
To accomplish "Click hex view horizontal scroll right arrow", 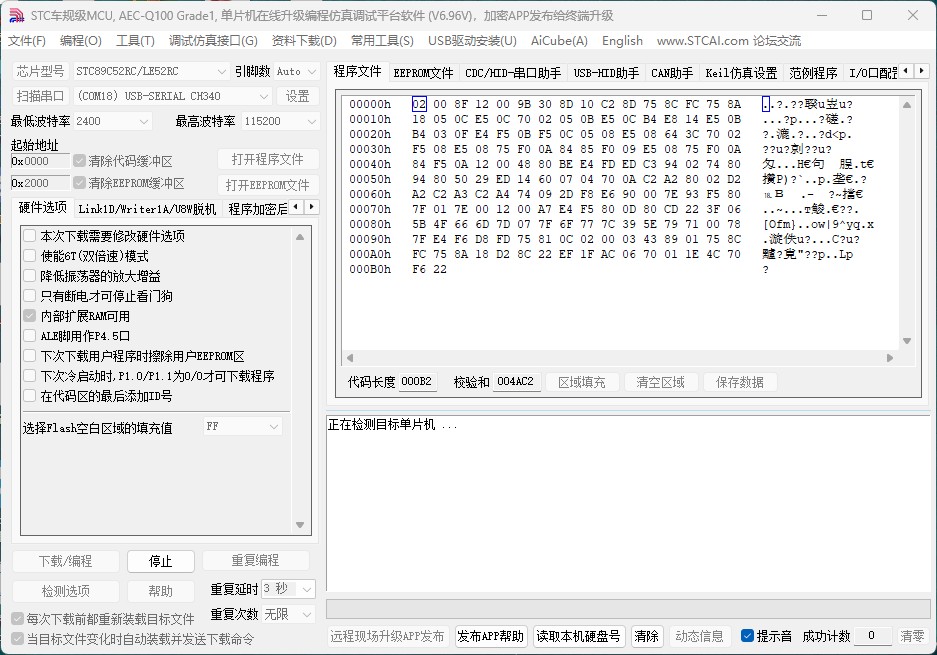I will coord(890,358).
